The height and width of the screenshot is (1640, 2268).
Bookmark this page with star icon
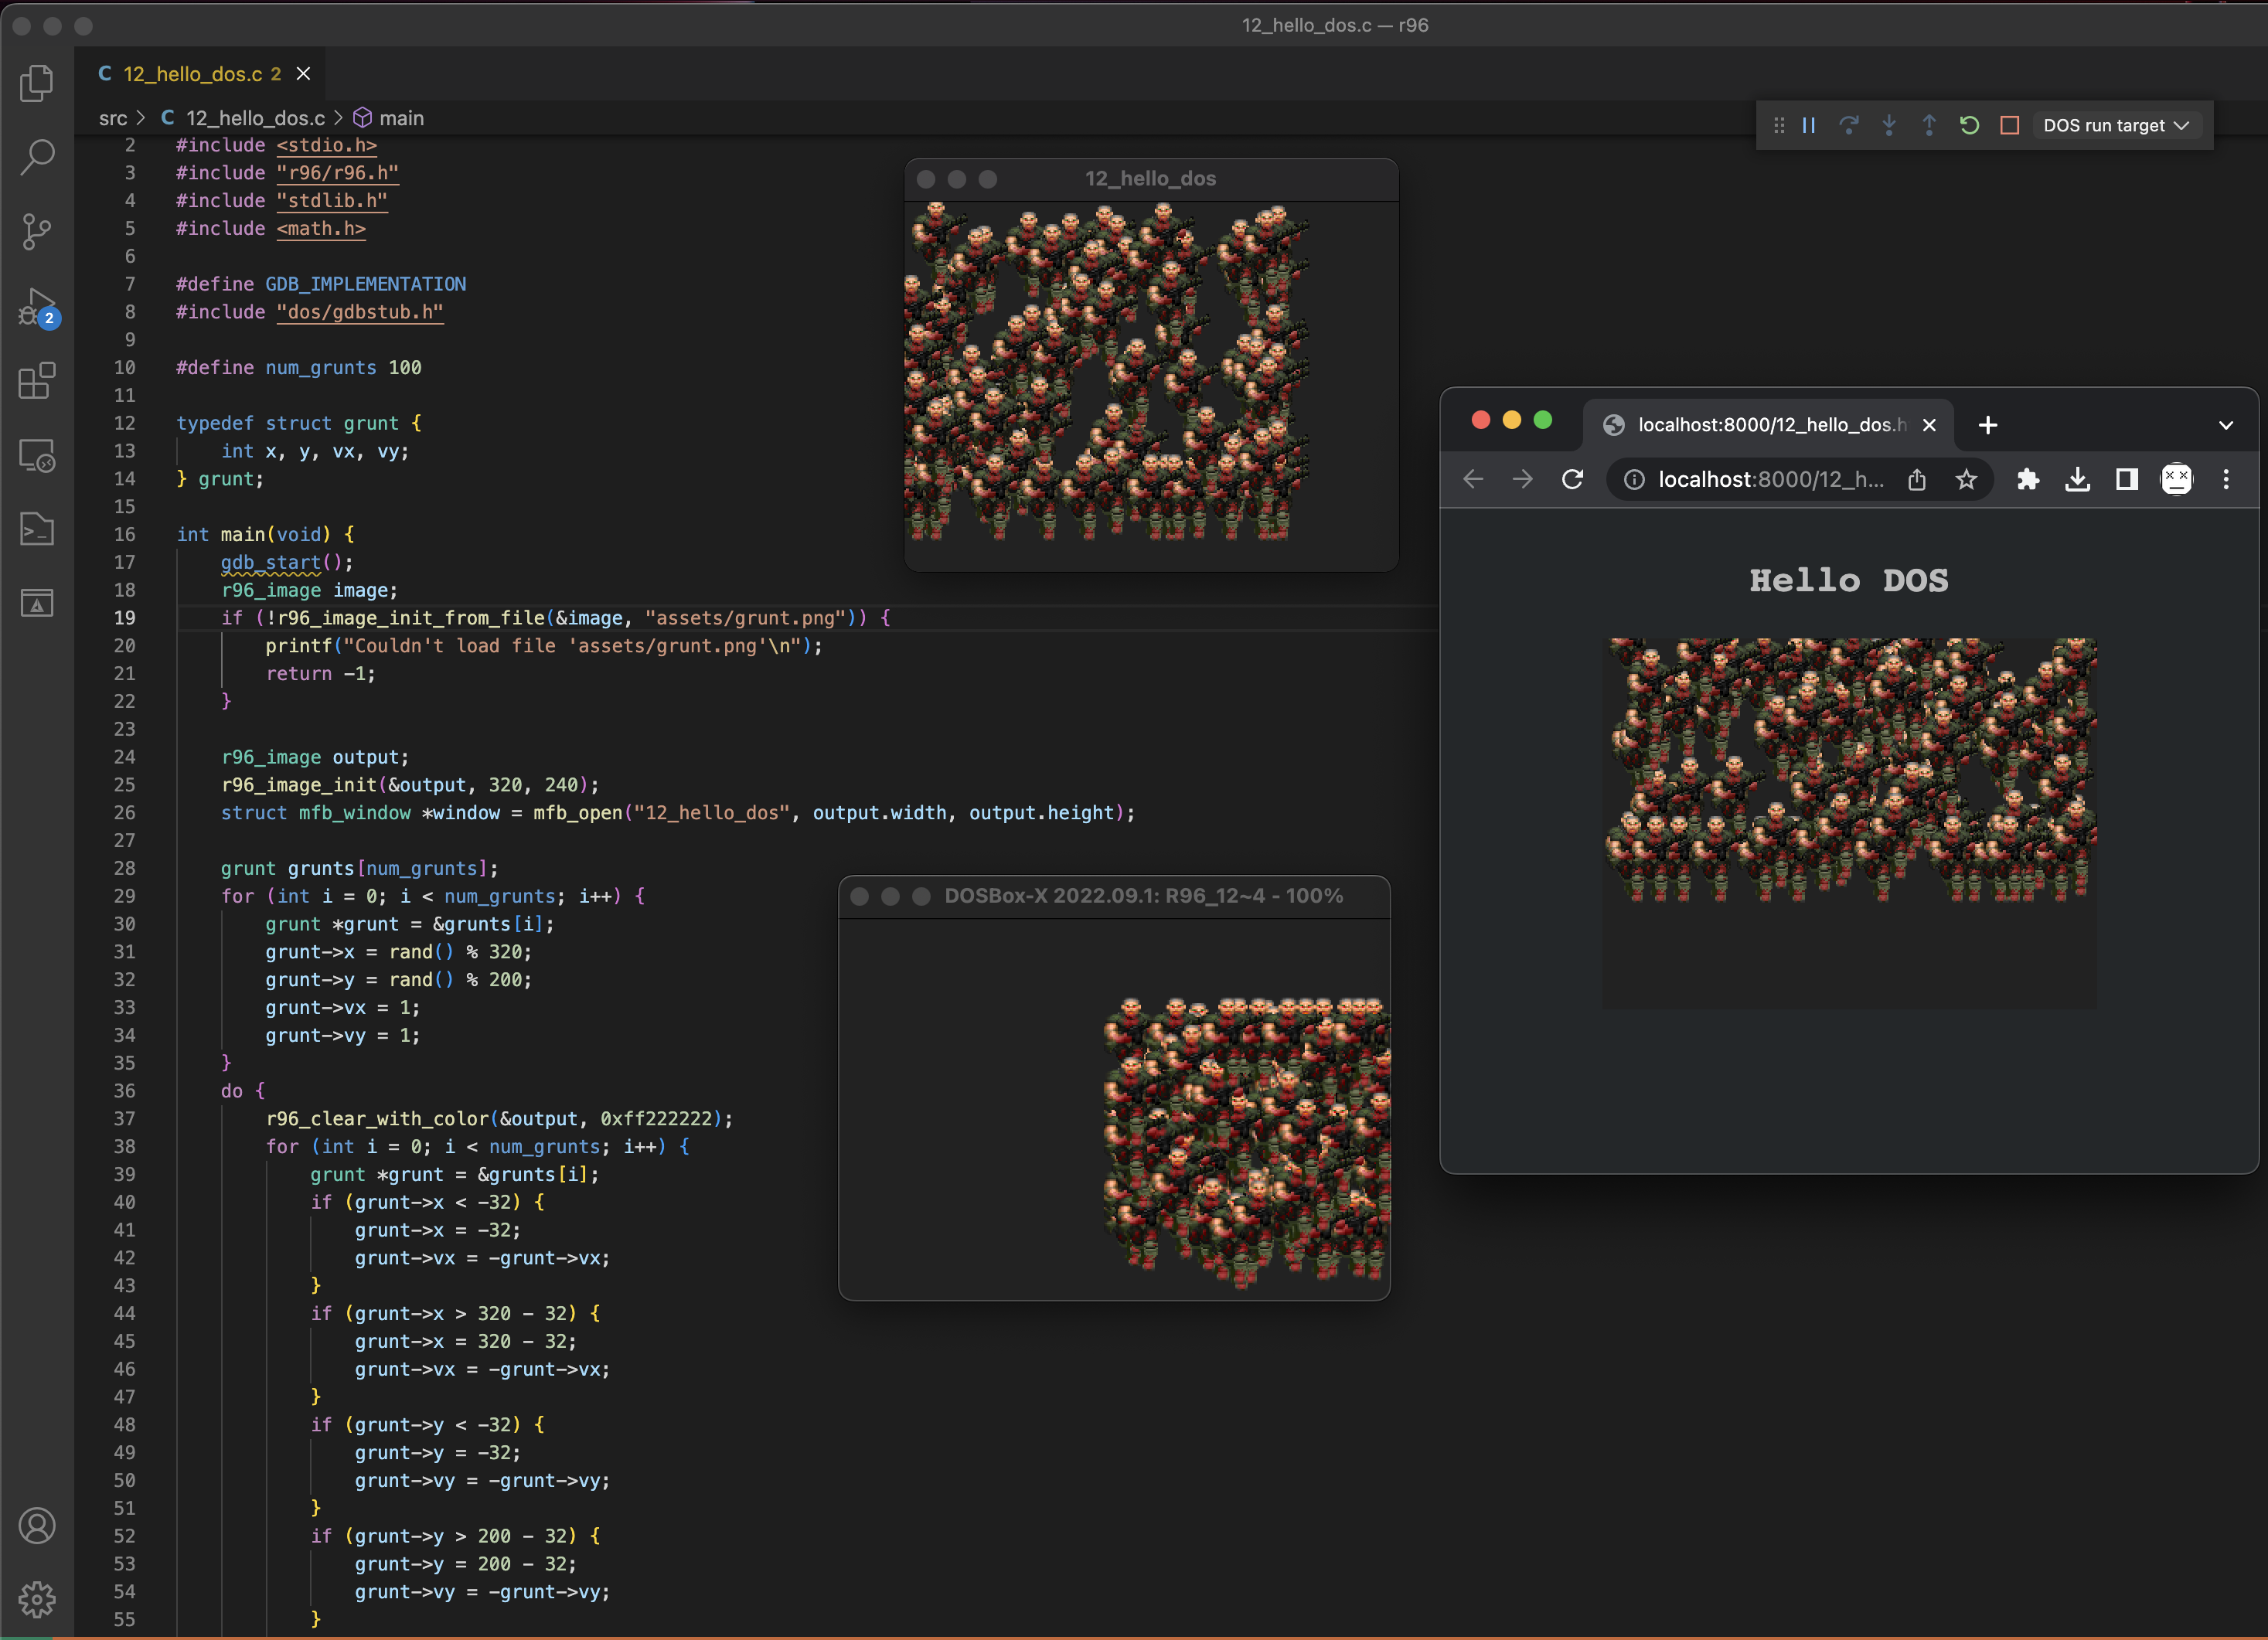click(1966, 480)
